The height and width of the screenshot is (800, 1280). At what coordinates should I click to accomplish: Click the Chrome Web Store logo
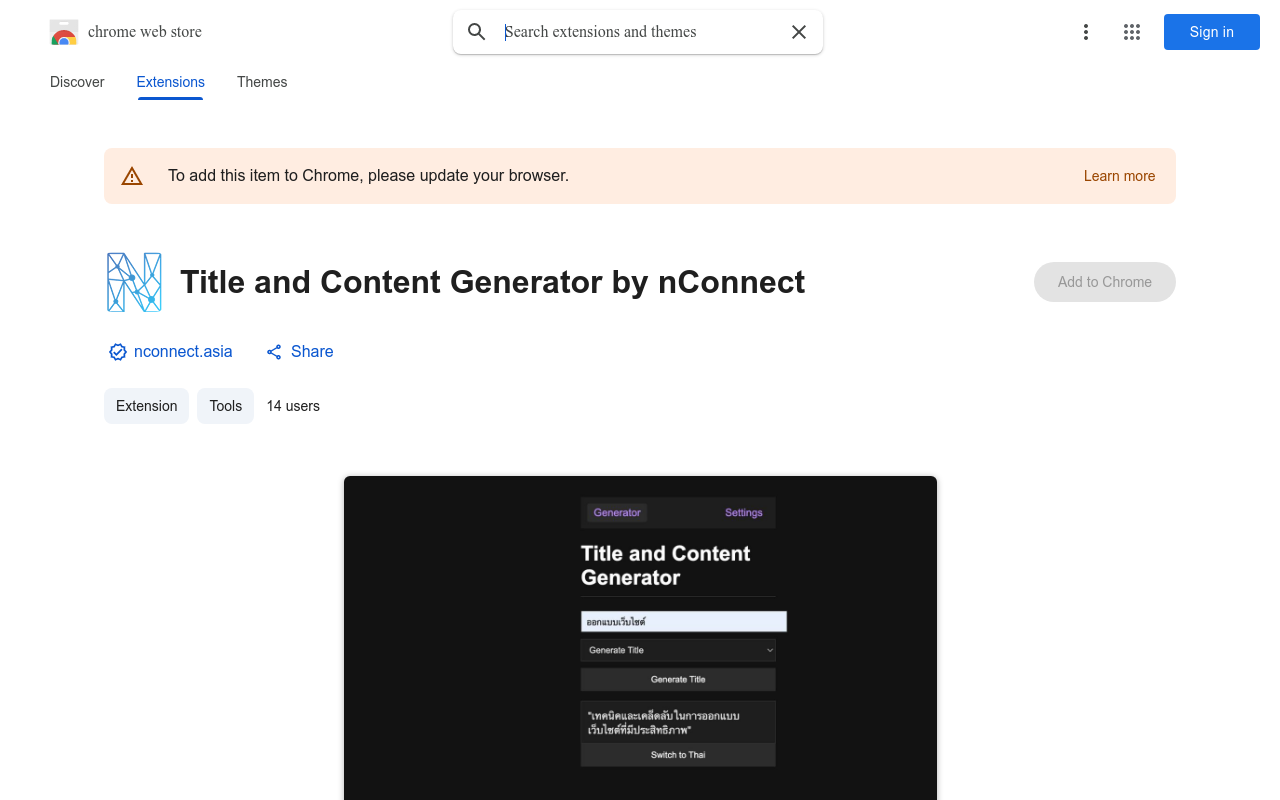64,32
